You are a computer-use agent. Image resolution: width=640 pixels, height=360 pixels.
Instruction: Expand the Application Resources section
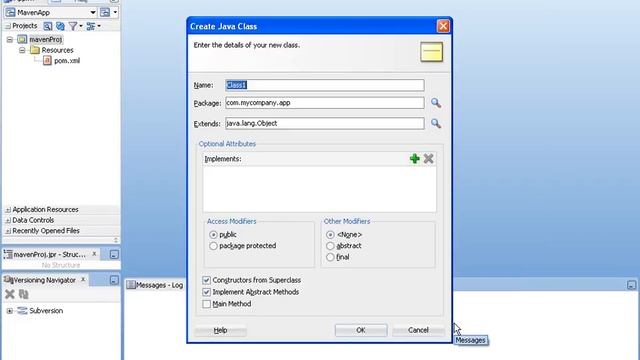tap(8, 210)
